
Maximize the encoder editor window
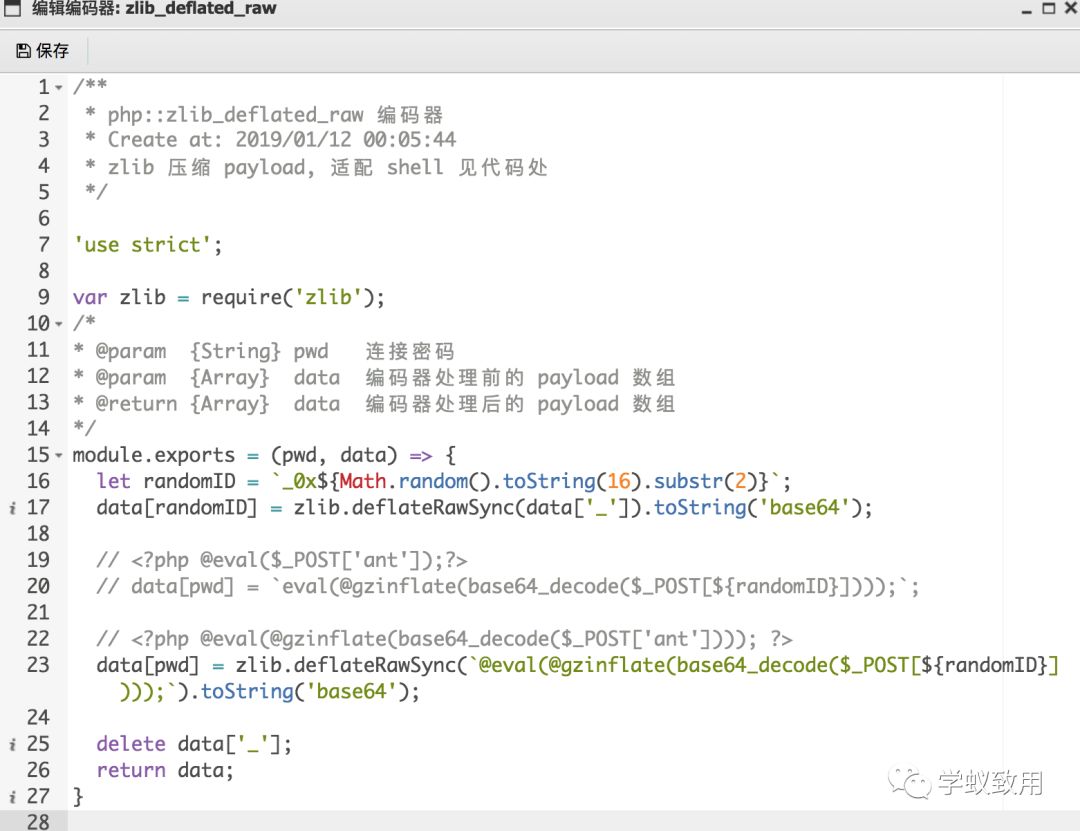pyautogui.click(x=1048, y=8)
